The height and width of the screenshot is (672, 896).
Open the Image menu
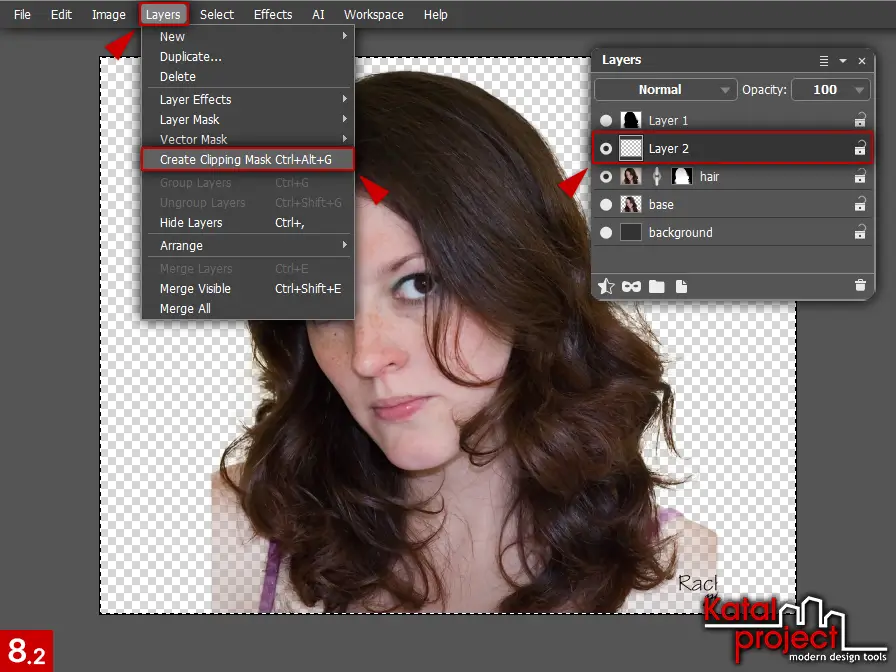[108, 14]
